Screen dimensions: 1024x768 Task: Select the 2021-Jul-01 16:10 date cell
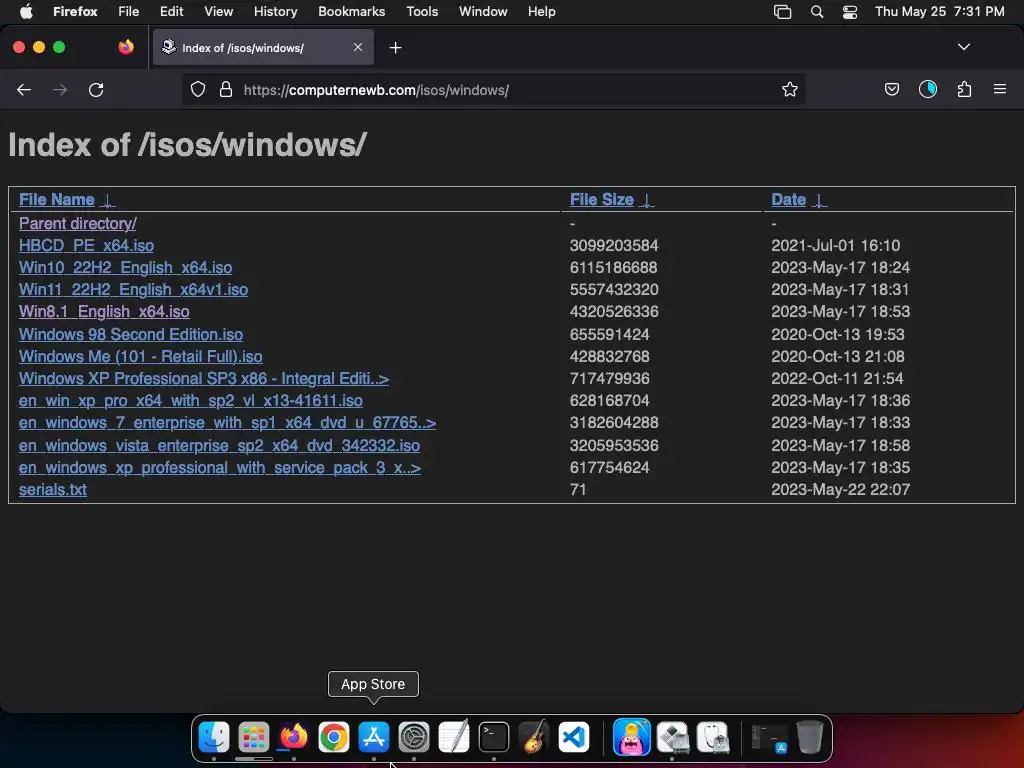835,246
